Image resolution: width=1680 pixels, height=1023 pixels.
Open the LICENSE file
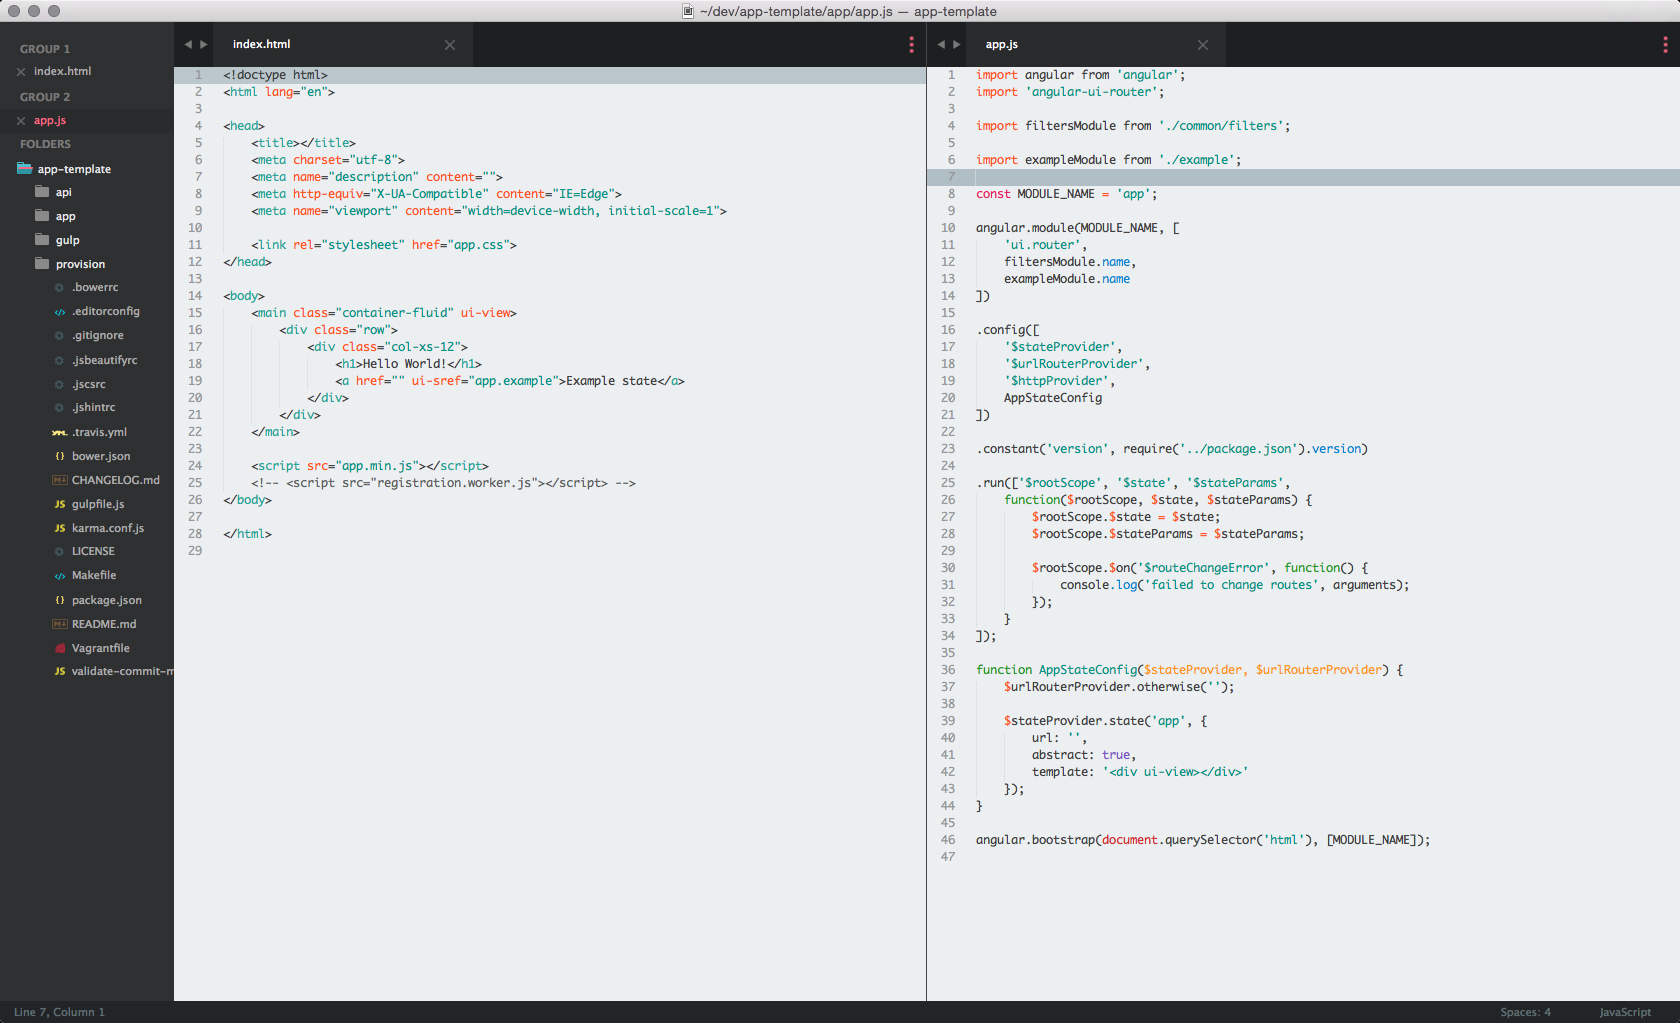tap(93, 551)
